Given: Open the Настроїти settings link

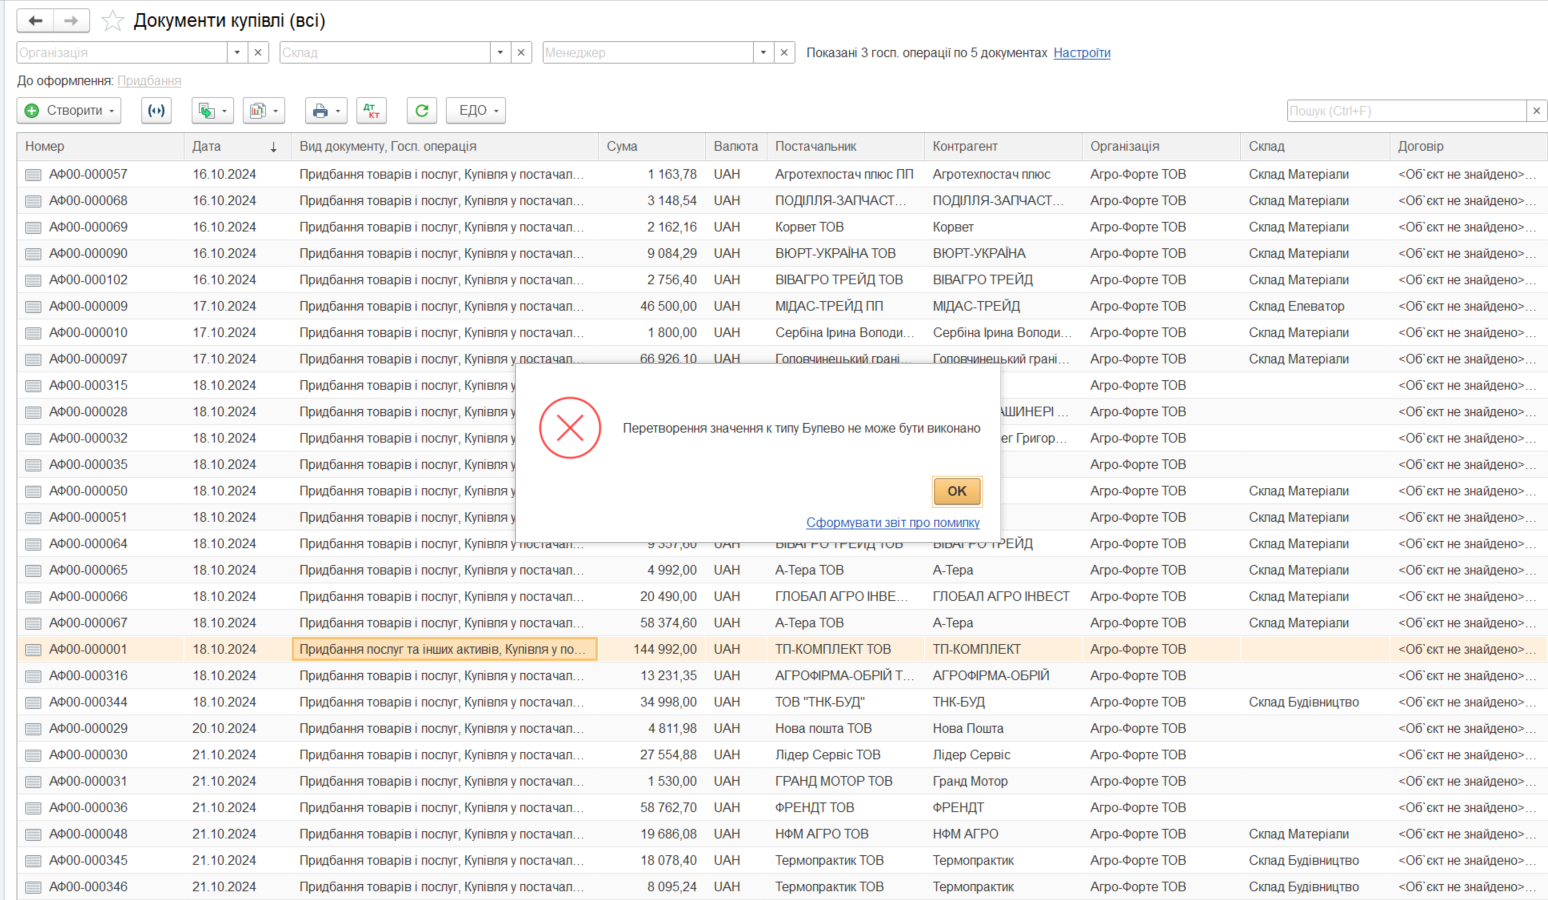Looking at the screenshot, I should click(1082, 53).
